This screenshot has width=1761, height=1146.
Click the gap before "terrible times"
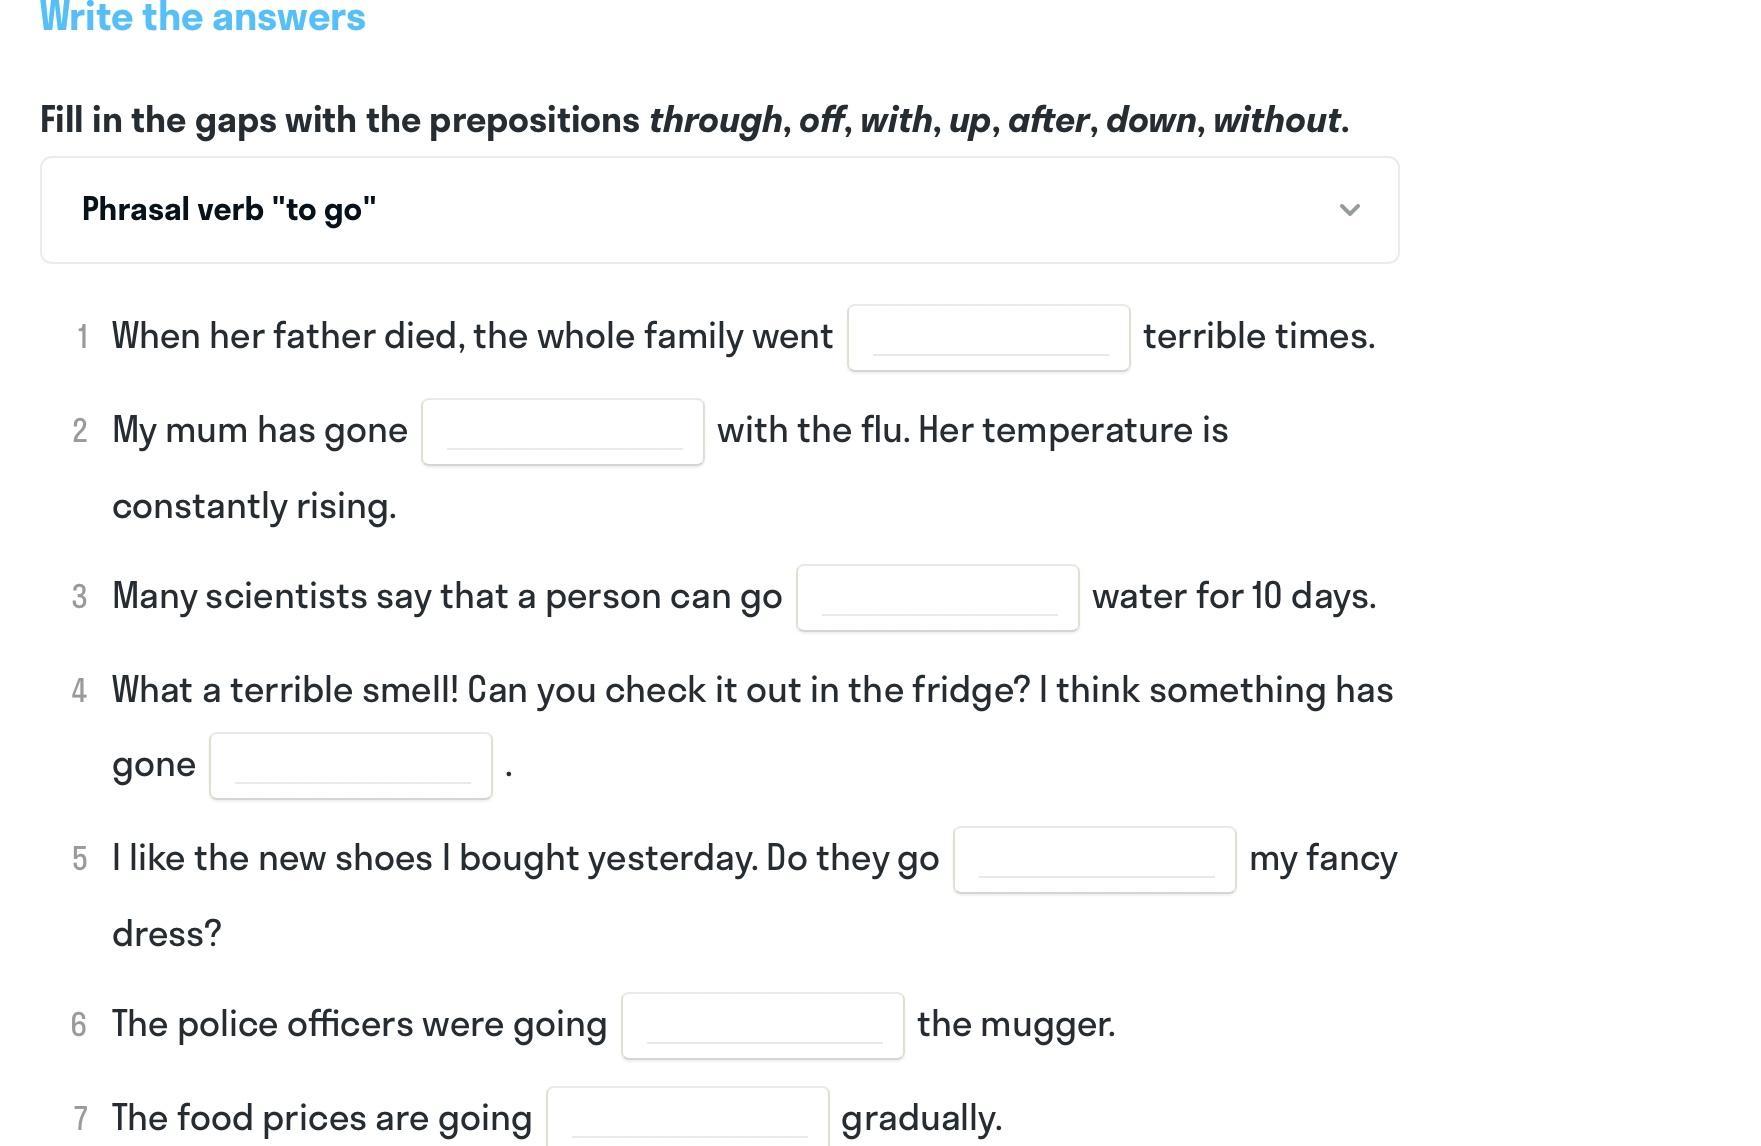tap(989, 338)
